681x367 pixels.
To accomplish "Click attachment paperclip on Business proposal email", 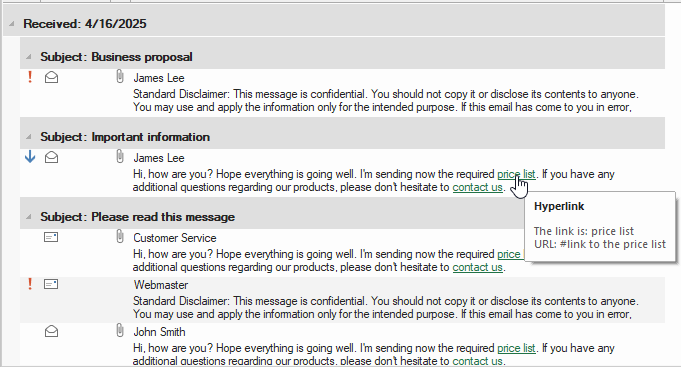I will [x=120, y=77].
